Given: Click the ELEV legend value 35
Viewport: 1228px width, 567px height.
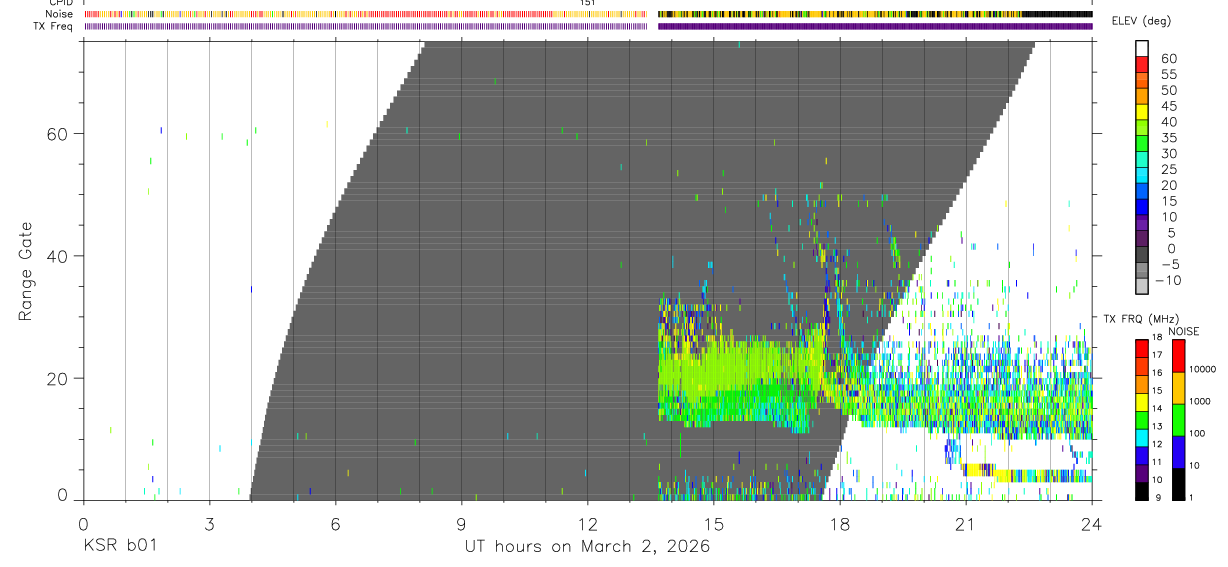Looking at the screenshot, I should tap(1168, 137).
